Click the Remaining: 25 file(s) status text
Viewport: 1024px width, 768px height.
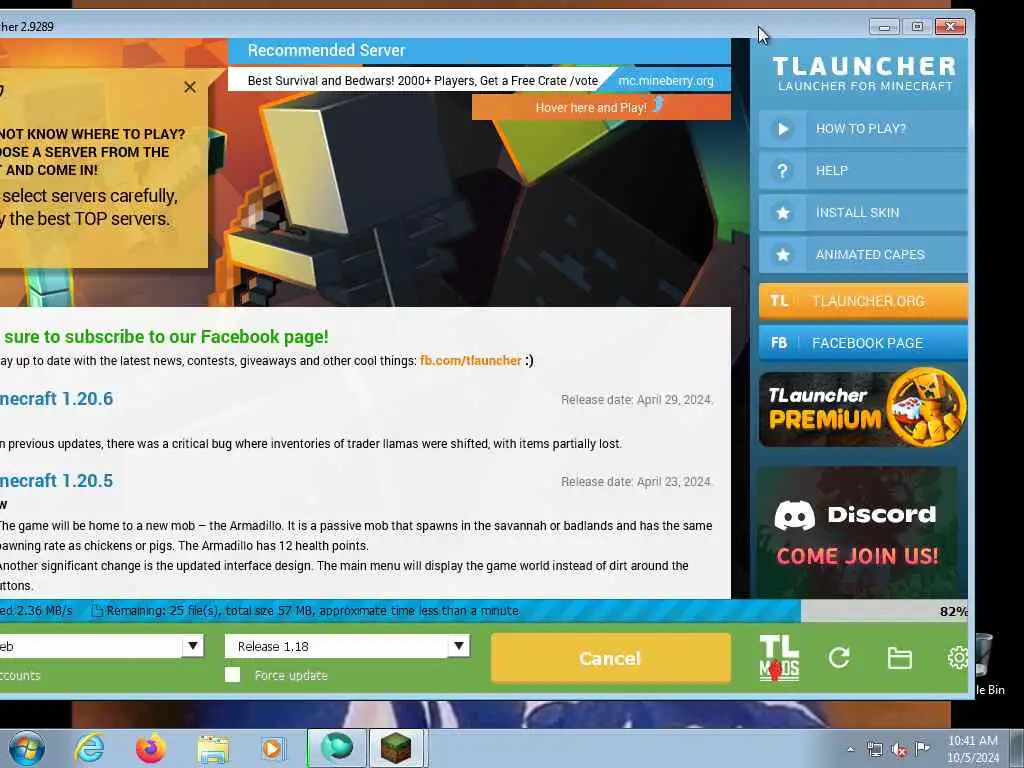pyautogui.click(x=313, y=611)
